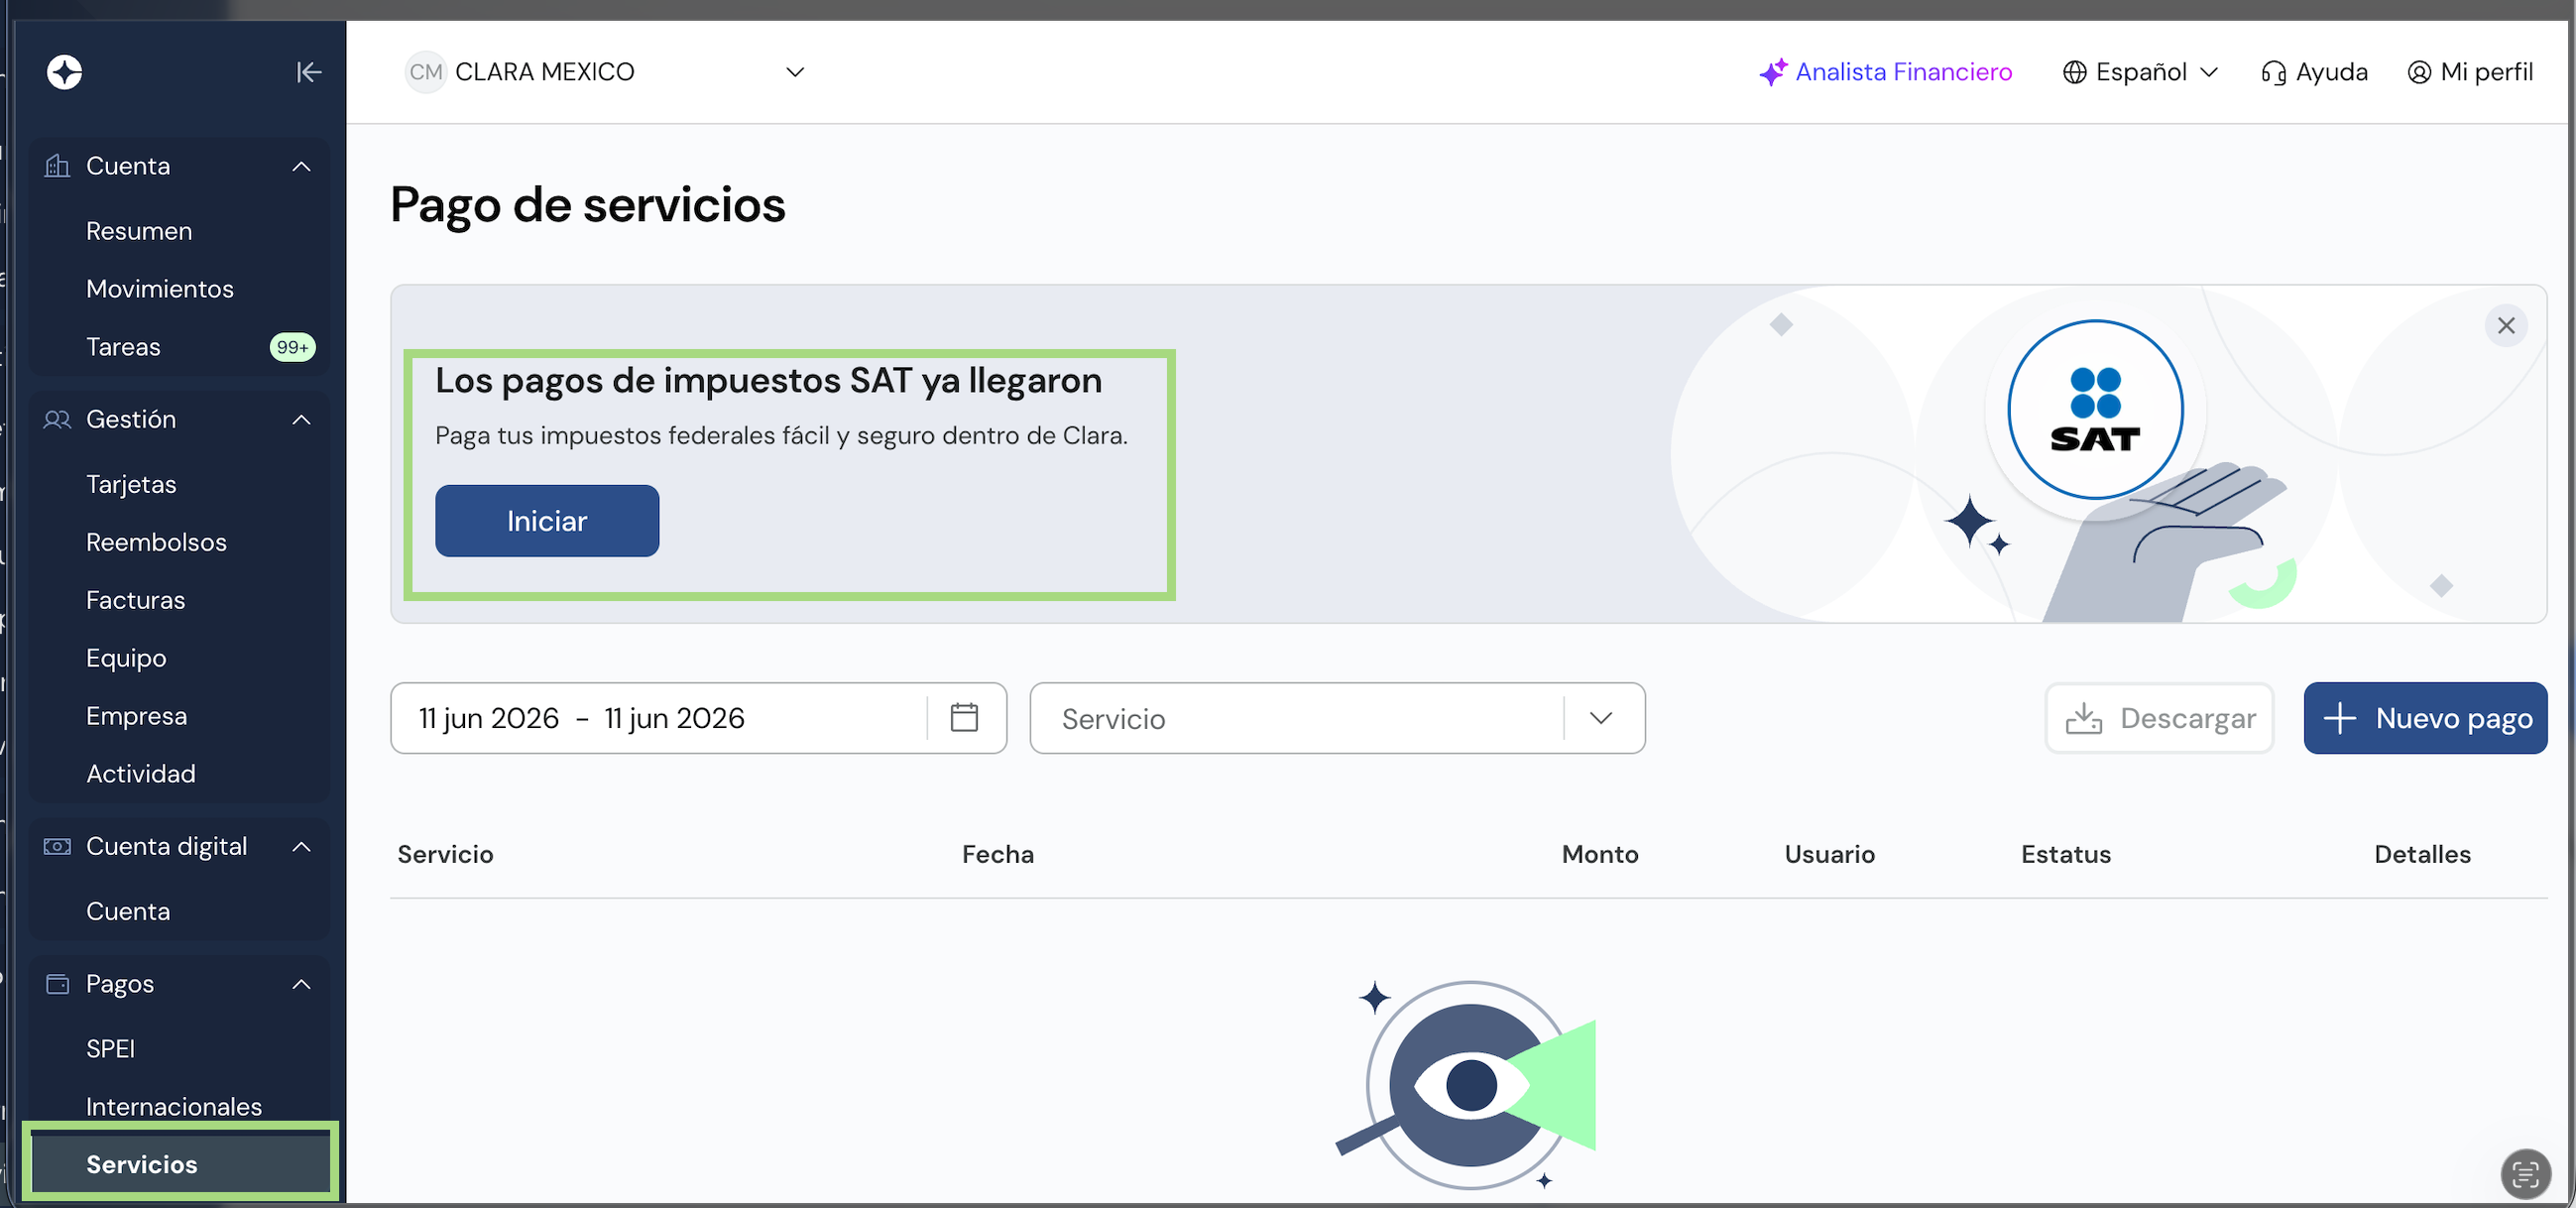Click the download icon in Descargar
2576x1208 pixels.
point(2084,718)
